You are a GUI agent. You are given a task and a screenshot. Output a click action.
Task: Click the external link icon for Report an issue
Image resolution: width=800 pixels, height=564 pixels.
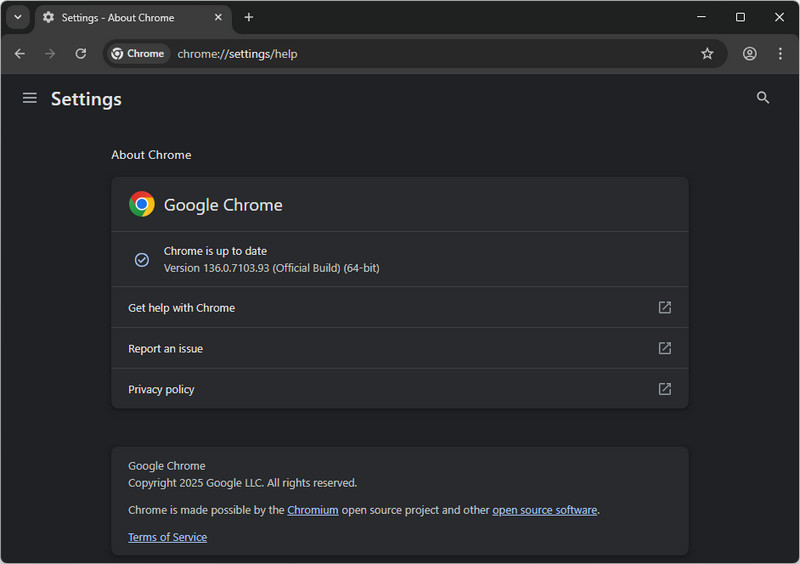pos(664,348)
